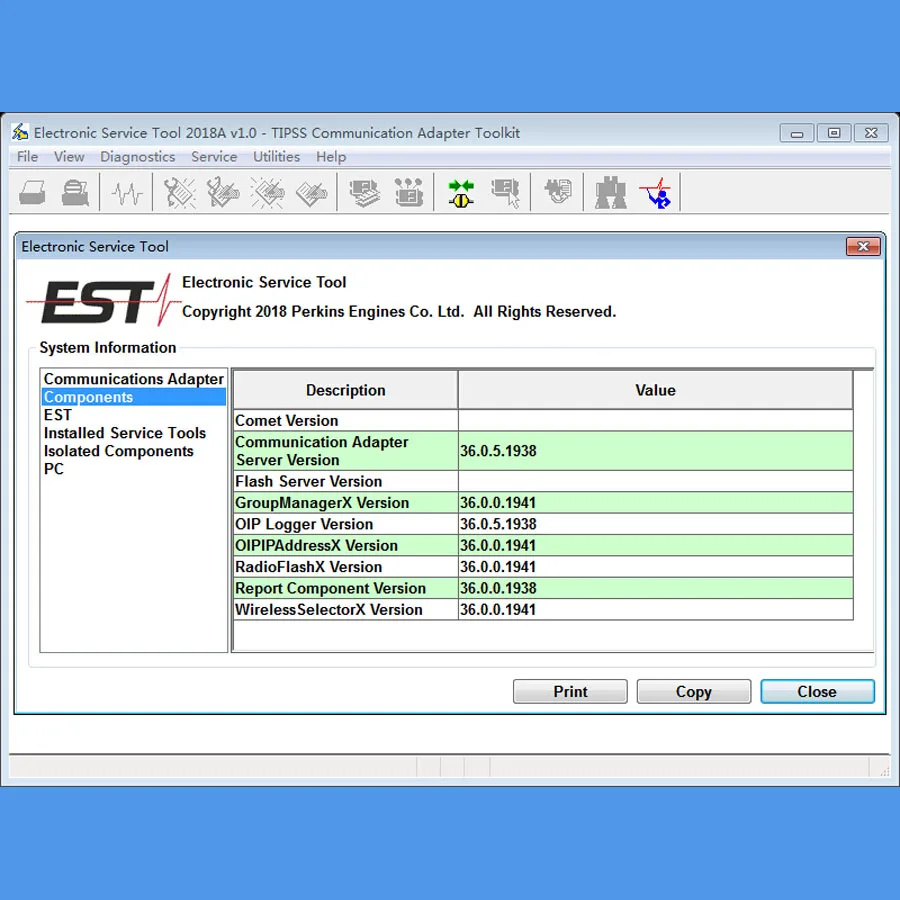Viewport: 900px width, 900px height.
Task: Click the red-blue Communication Adapter Toolkit icon
Action: 656,193
